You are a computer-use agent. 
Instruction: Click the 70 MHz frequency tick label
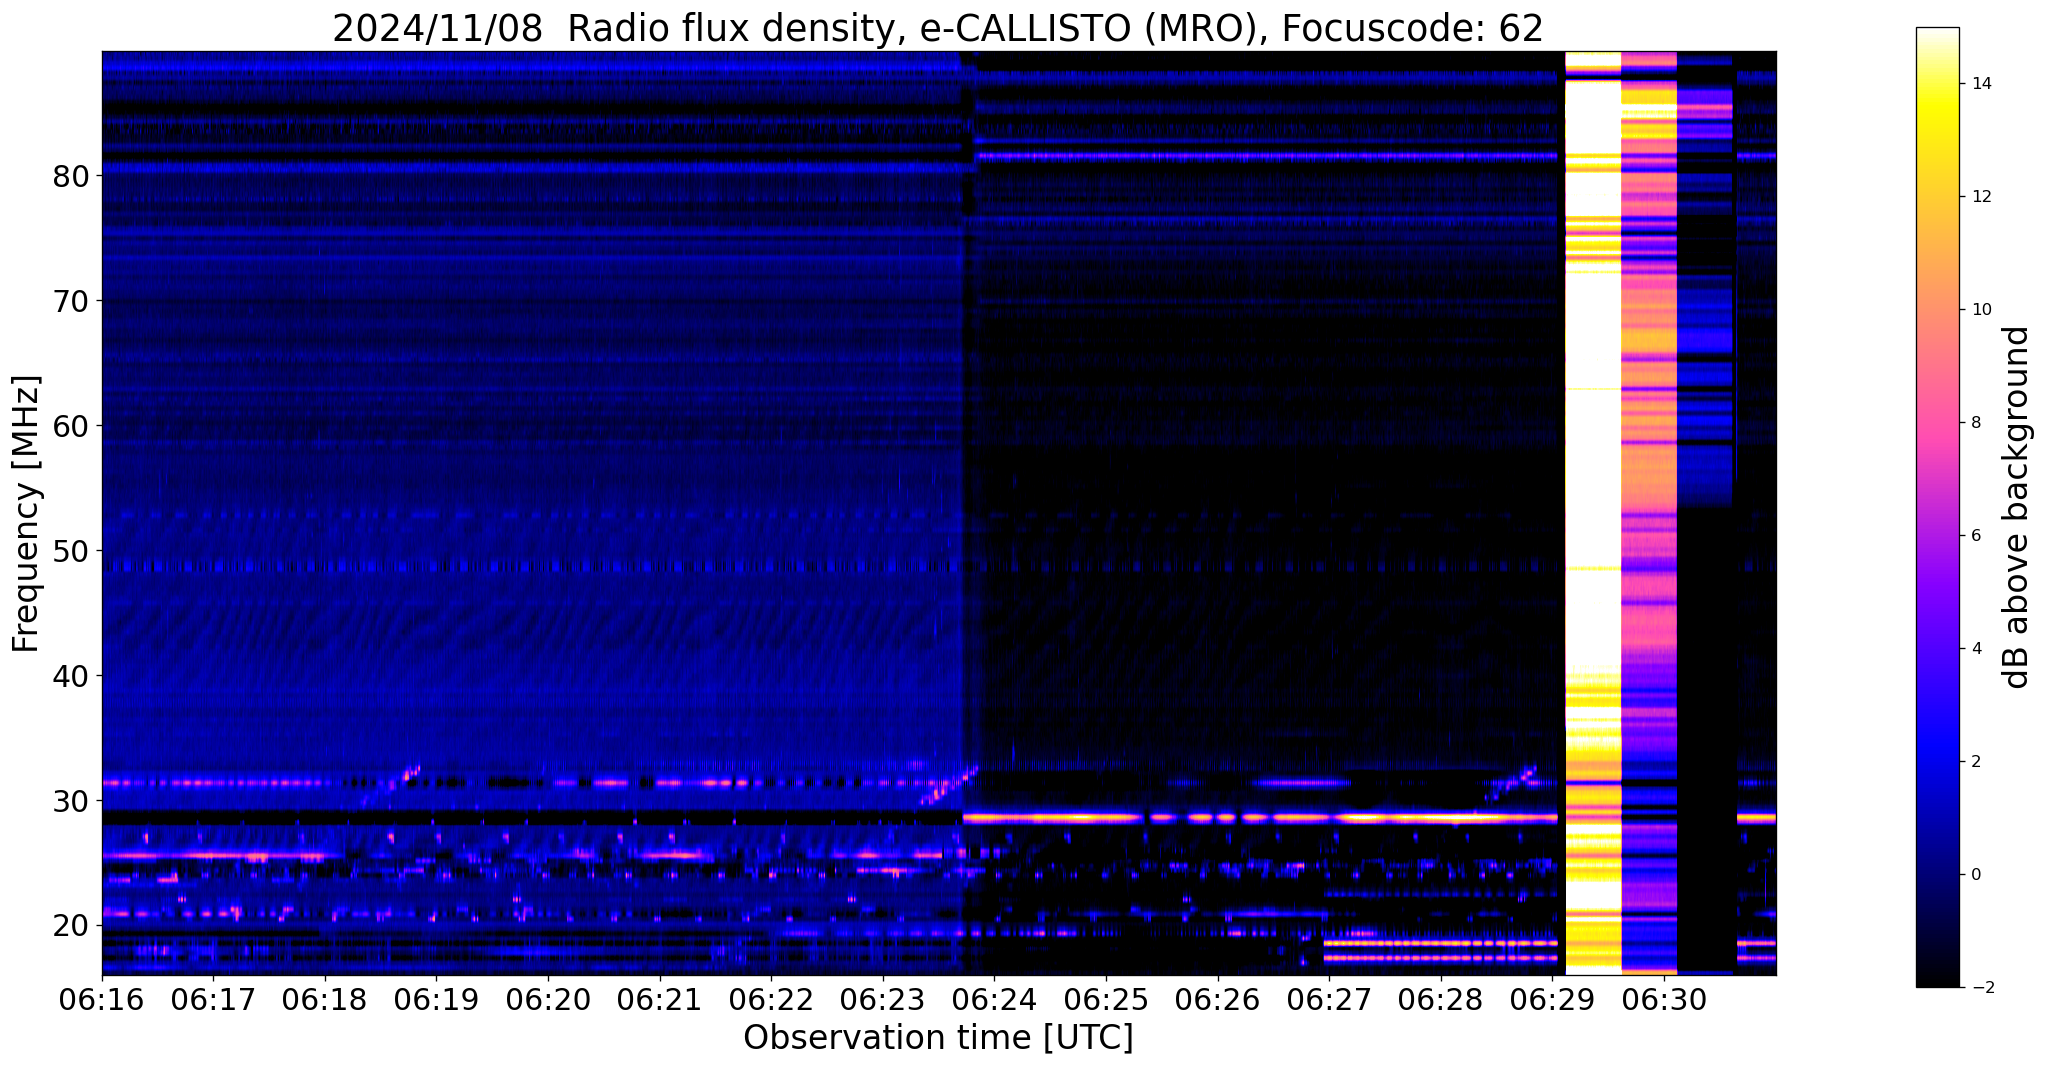click(x=70, y=301)
